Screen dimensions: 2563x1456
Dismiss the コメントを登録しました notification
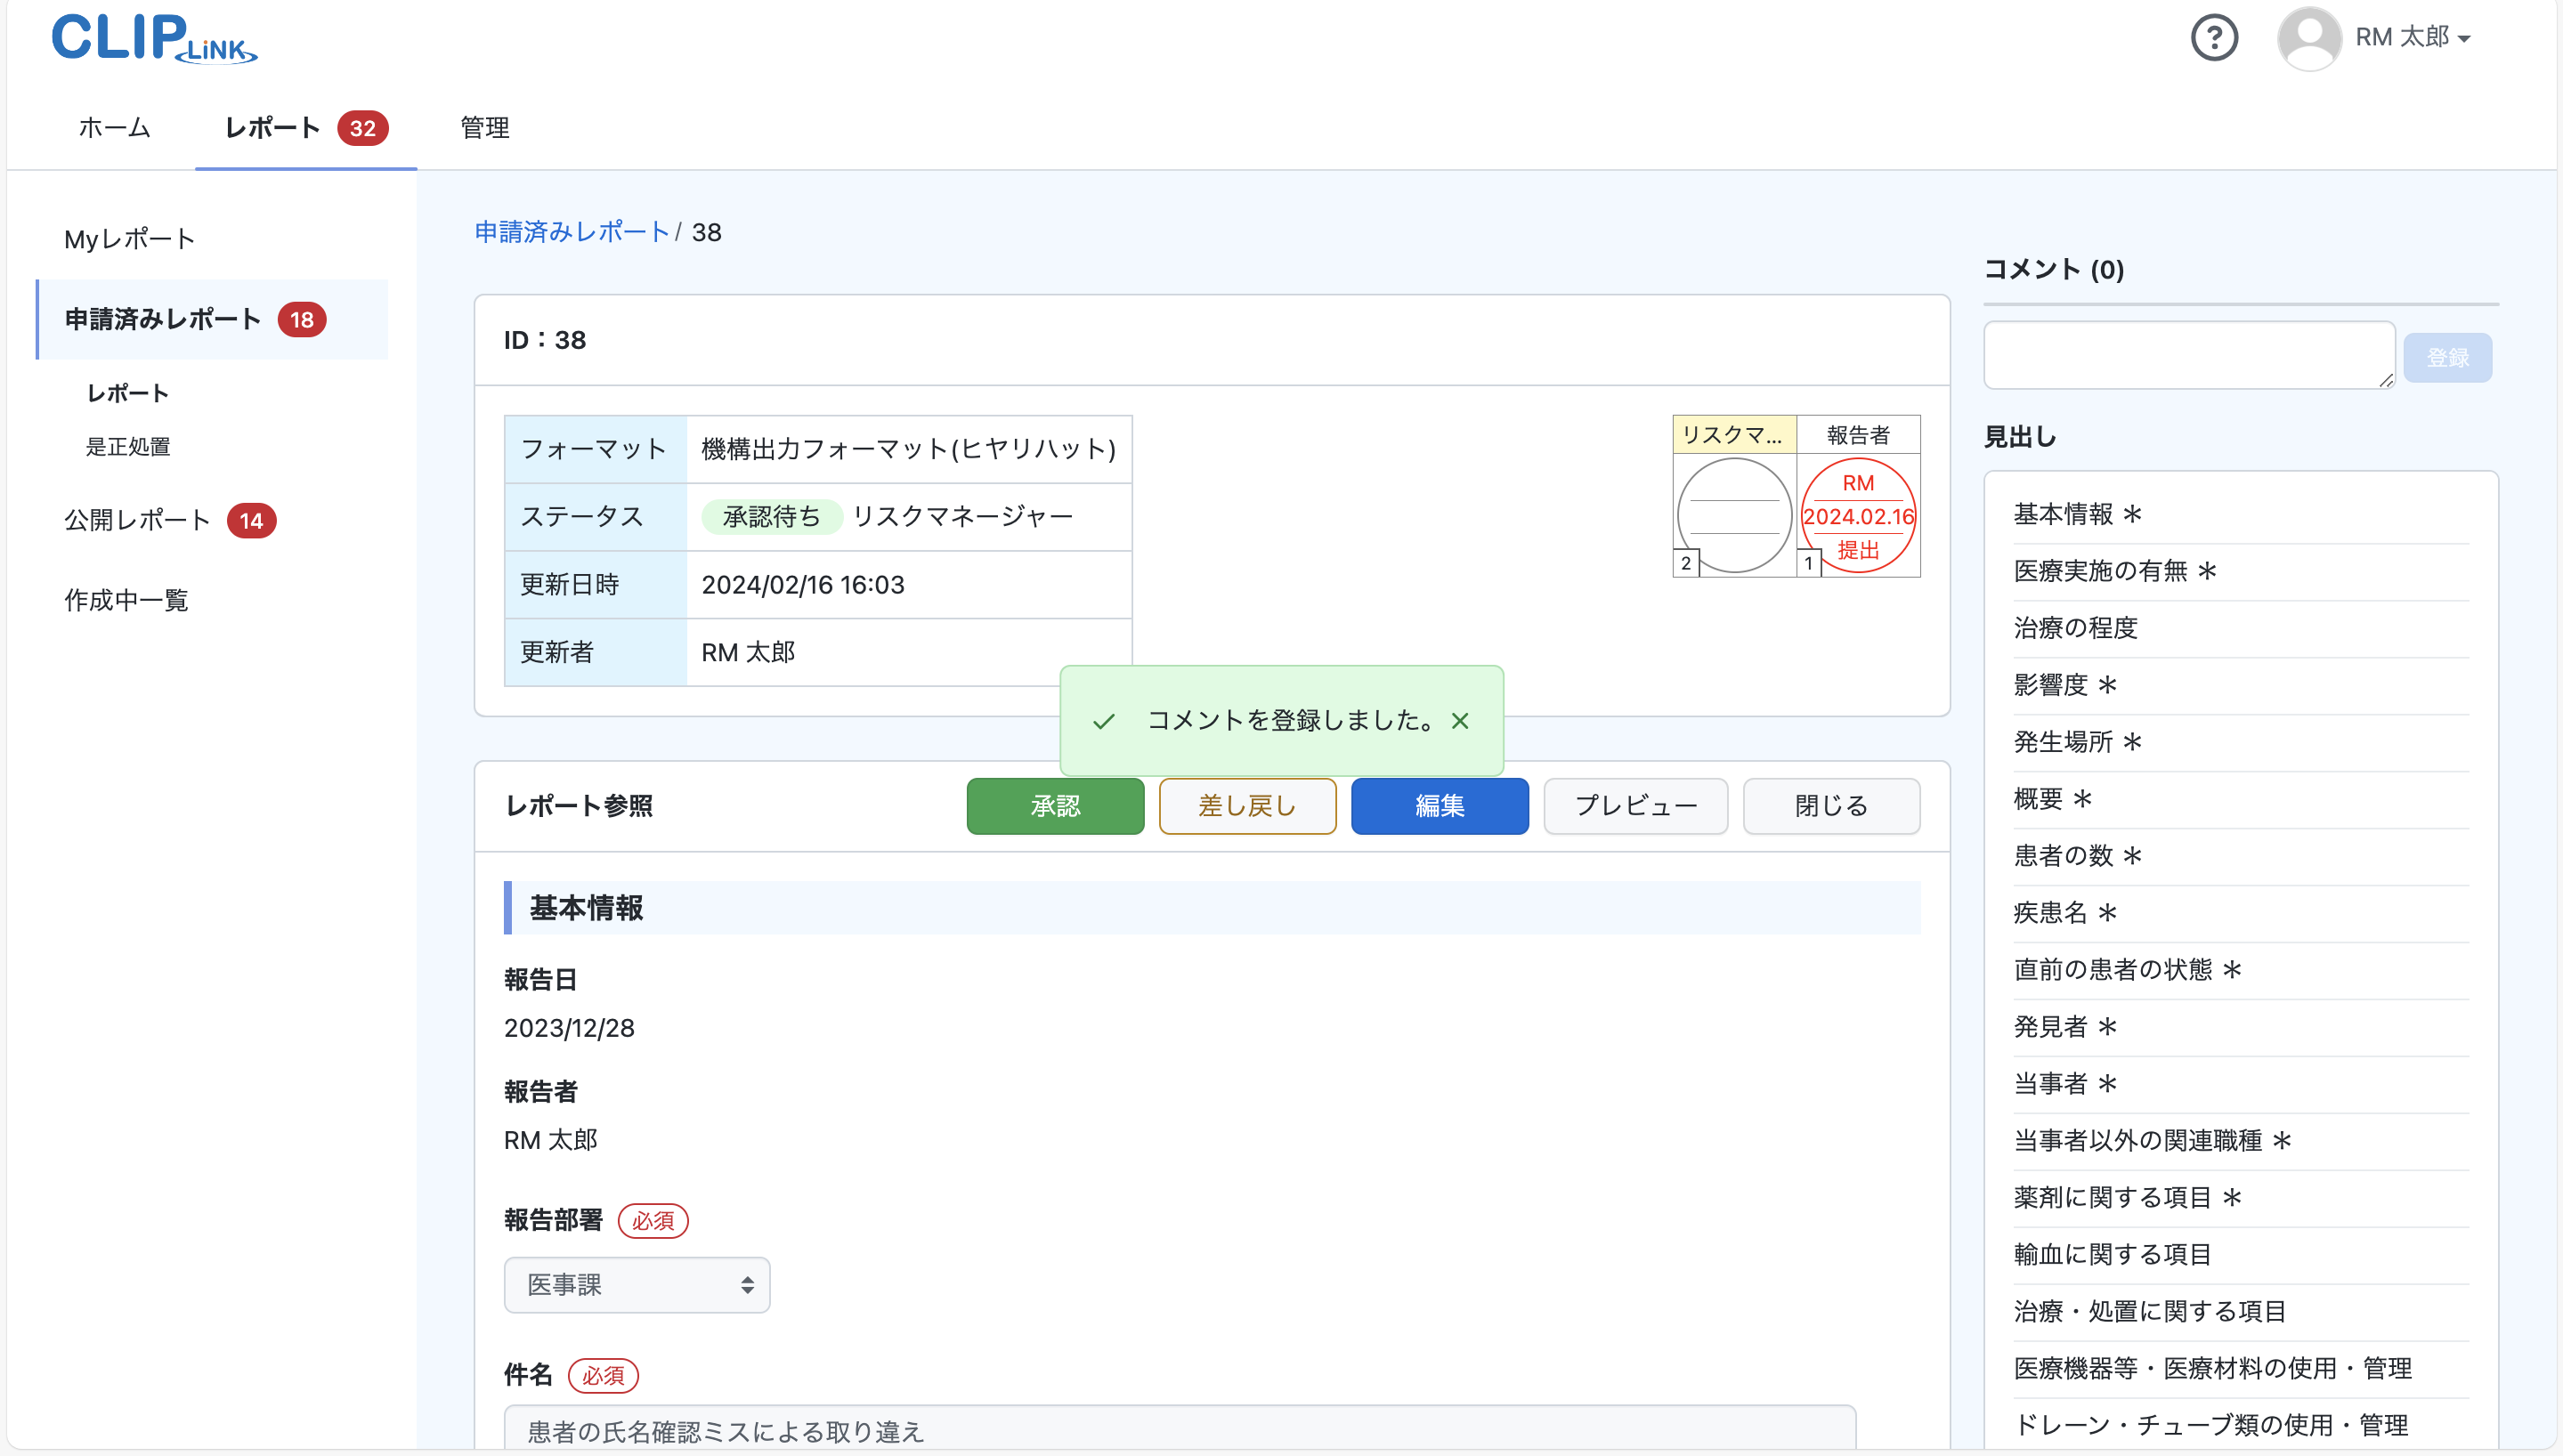click(x=1462, y=720)
